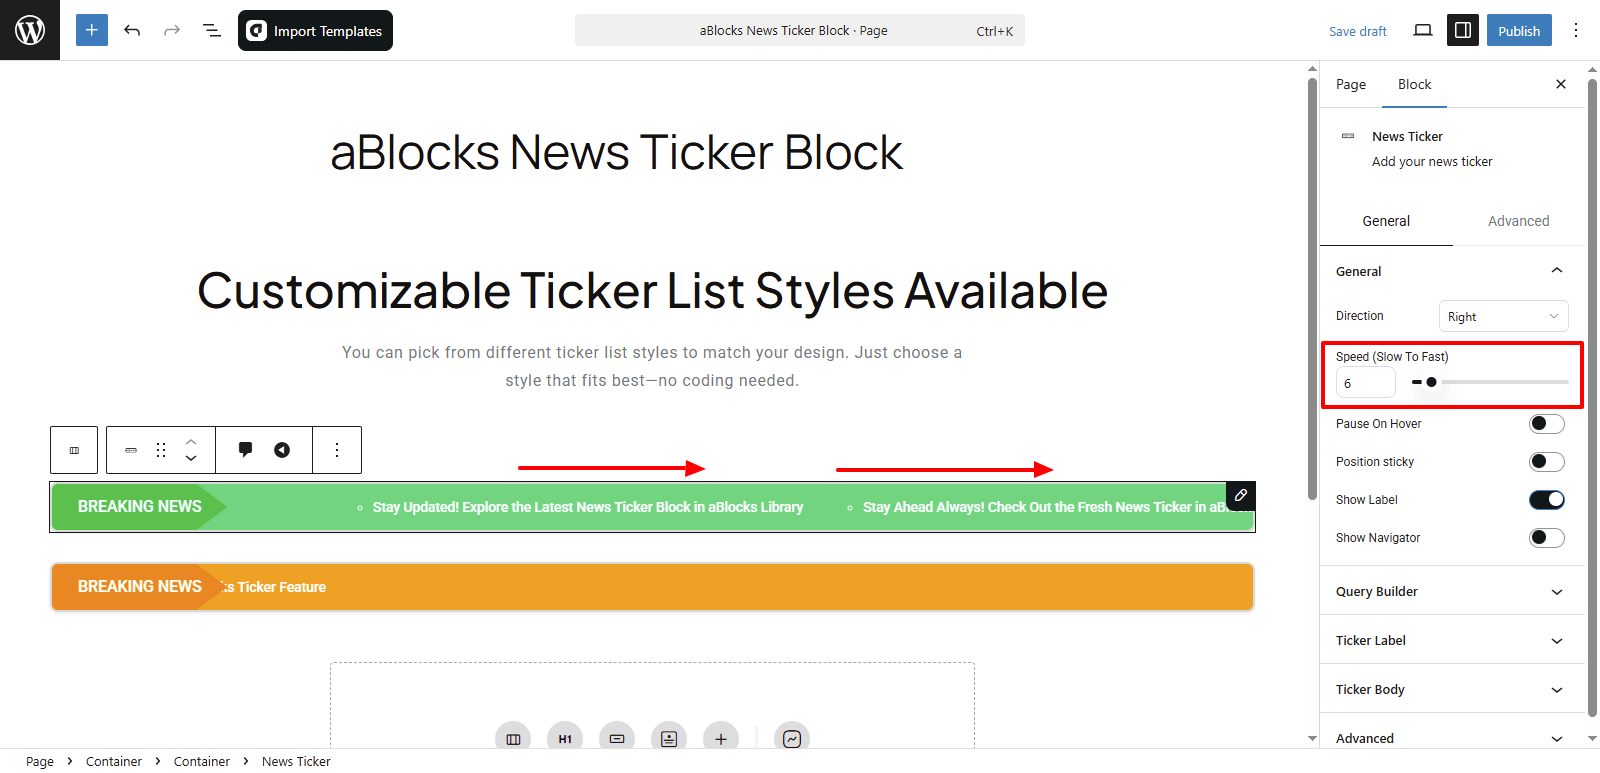Click the News Ticker block type icon

pyautogui.click(x=131, y=450)
